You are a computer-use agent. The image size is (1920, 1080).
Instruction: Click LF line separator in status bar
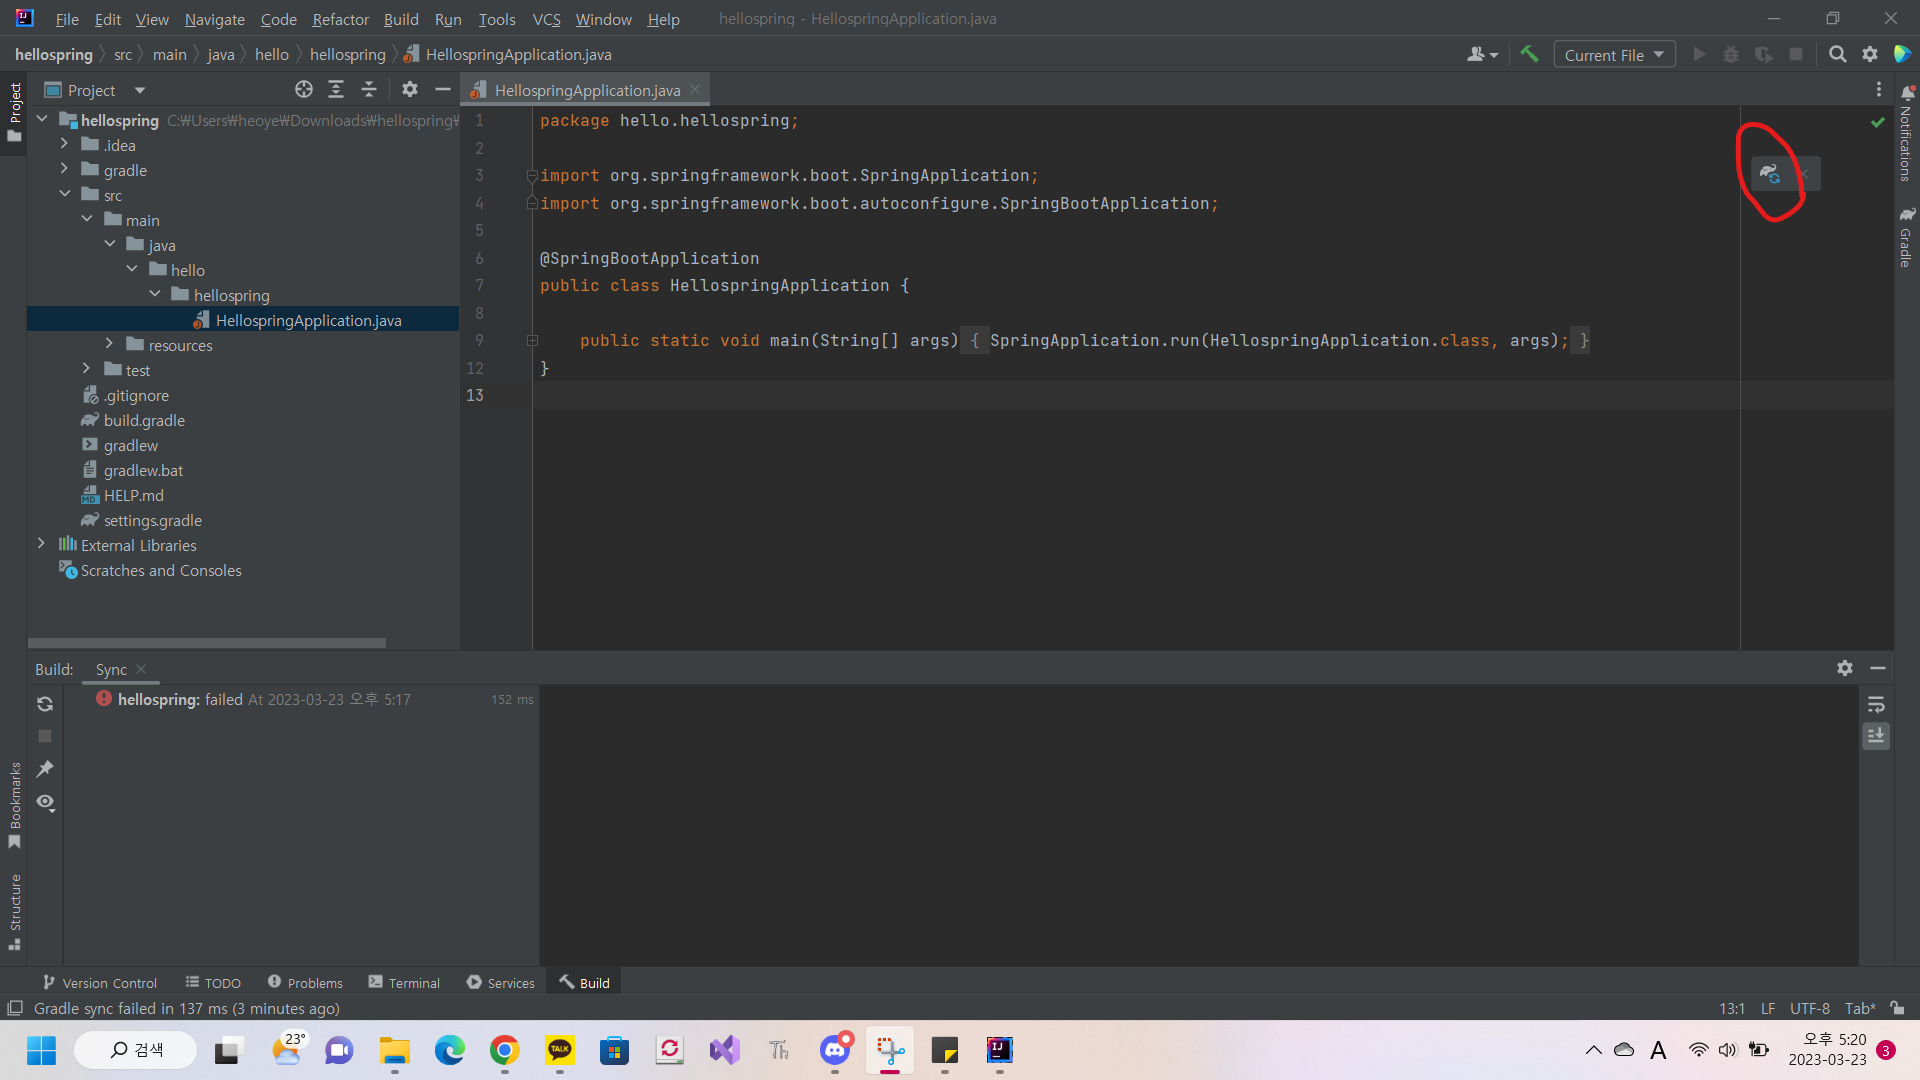click(x=1768, y=1008)
